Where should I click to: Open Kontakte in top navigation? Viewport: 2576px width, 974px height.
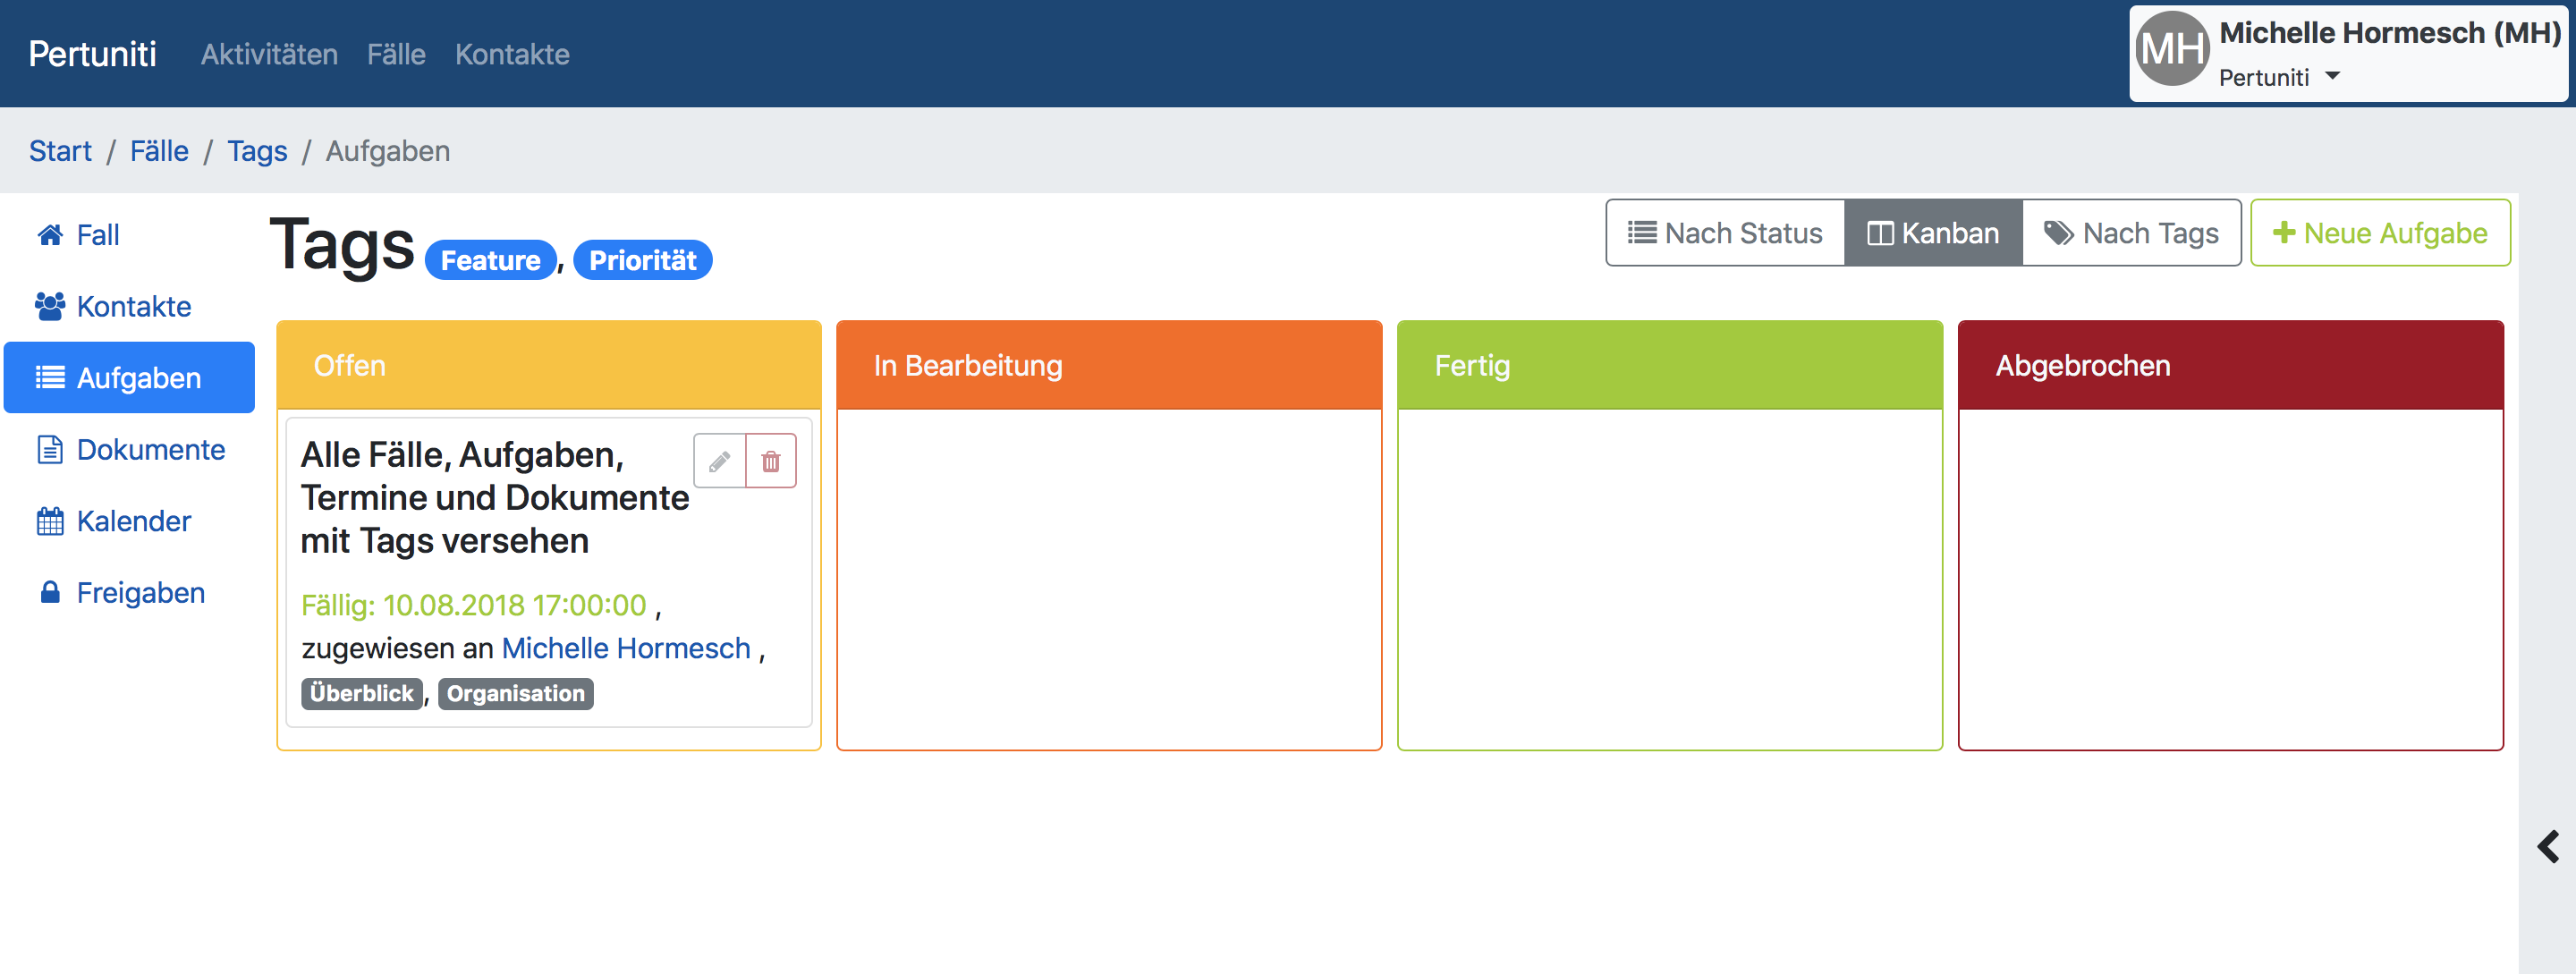point(512,54)
